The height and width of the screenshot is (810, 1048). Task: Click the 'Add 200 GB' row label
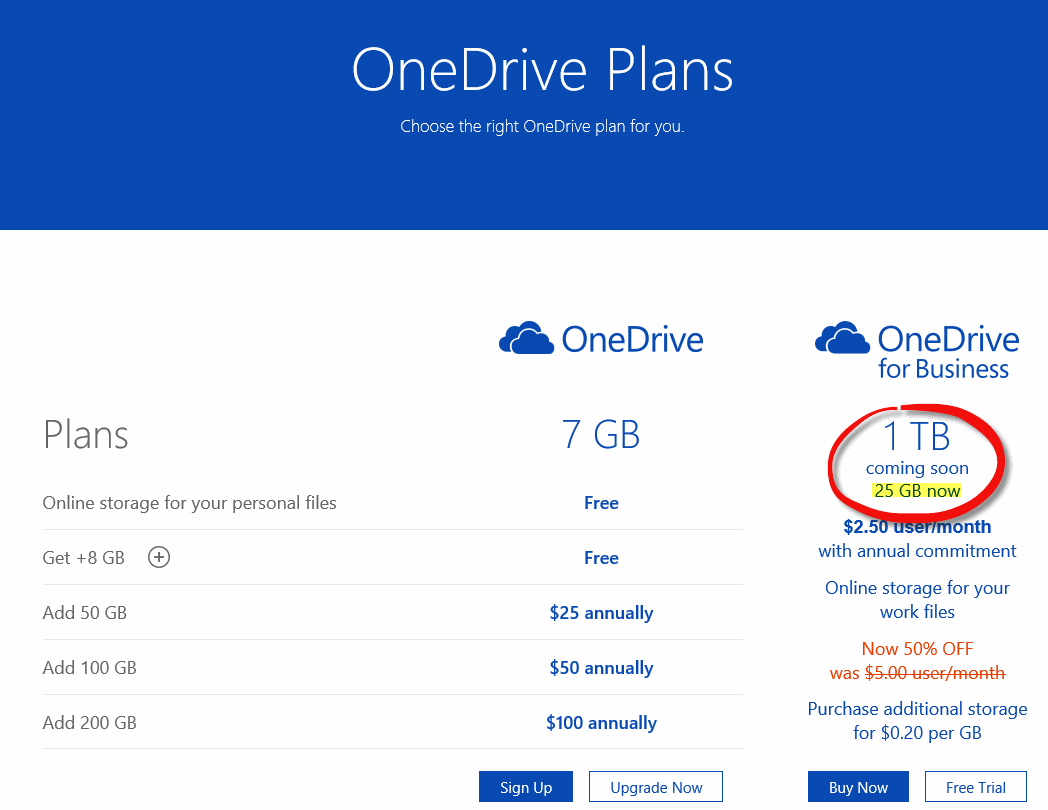[90, 722]
